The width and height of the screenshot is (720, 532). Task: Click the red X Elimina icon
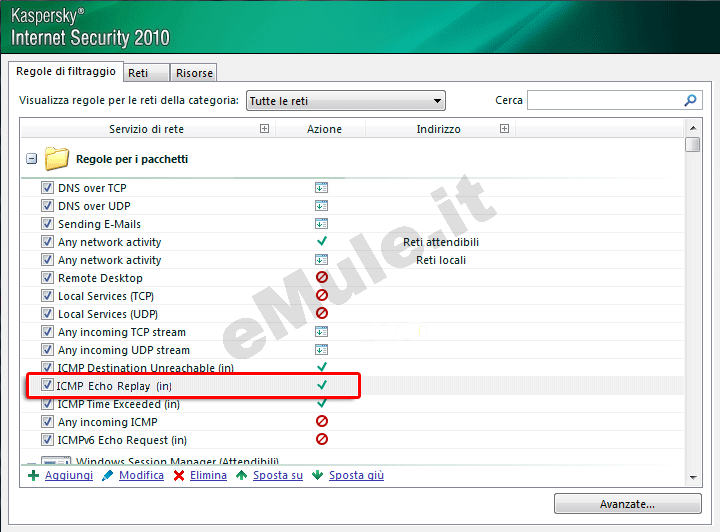179,476
